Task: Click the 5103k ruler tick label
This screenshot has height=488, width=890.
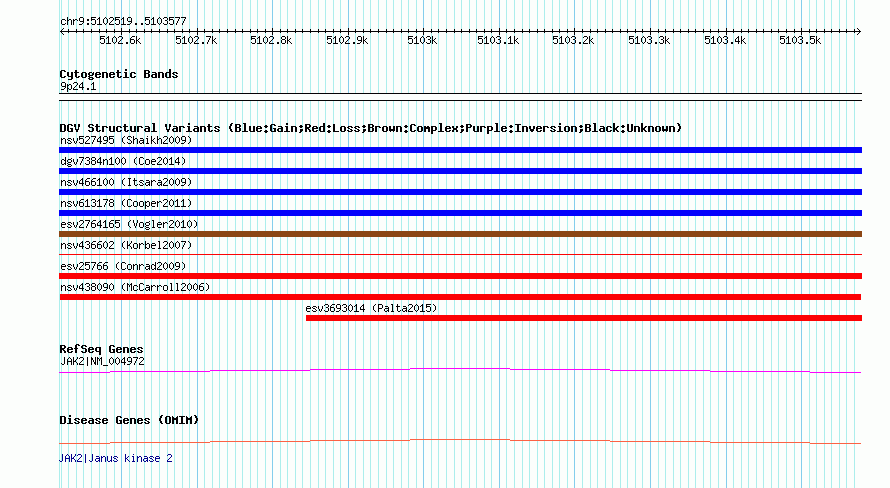Action: pyautogui.click(x=422, y=40)
